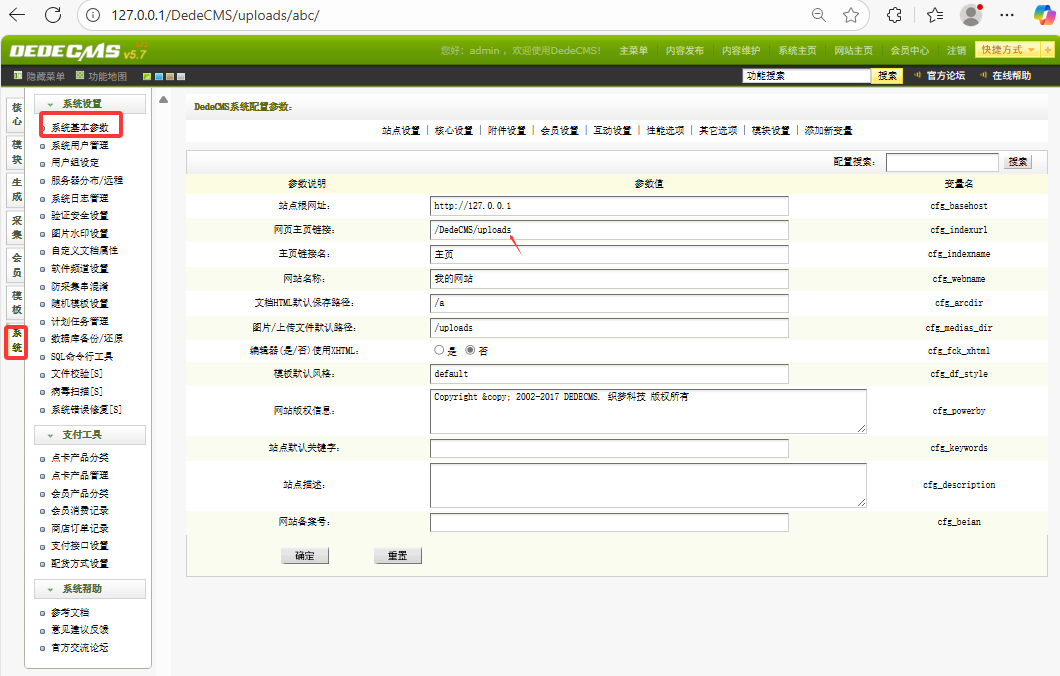Open 内容维护 in the top navigation
This screenshot has width=1060, height=676.
[x=741, y=51]
